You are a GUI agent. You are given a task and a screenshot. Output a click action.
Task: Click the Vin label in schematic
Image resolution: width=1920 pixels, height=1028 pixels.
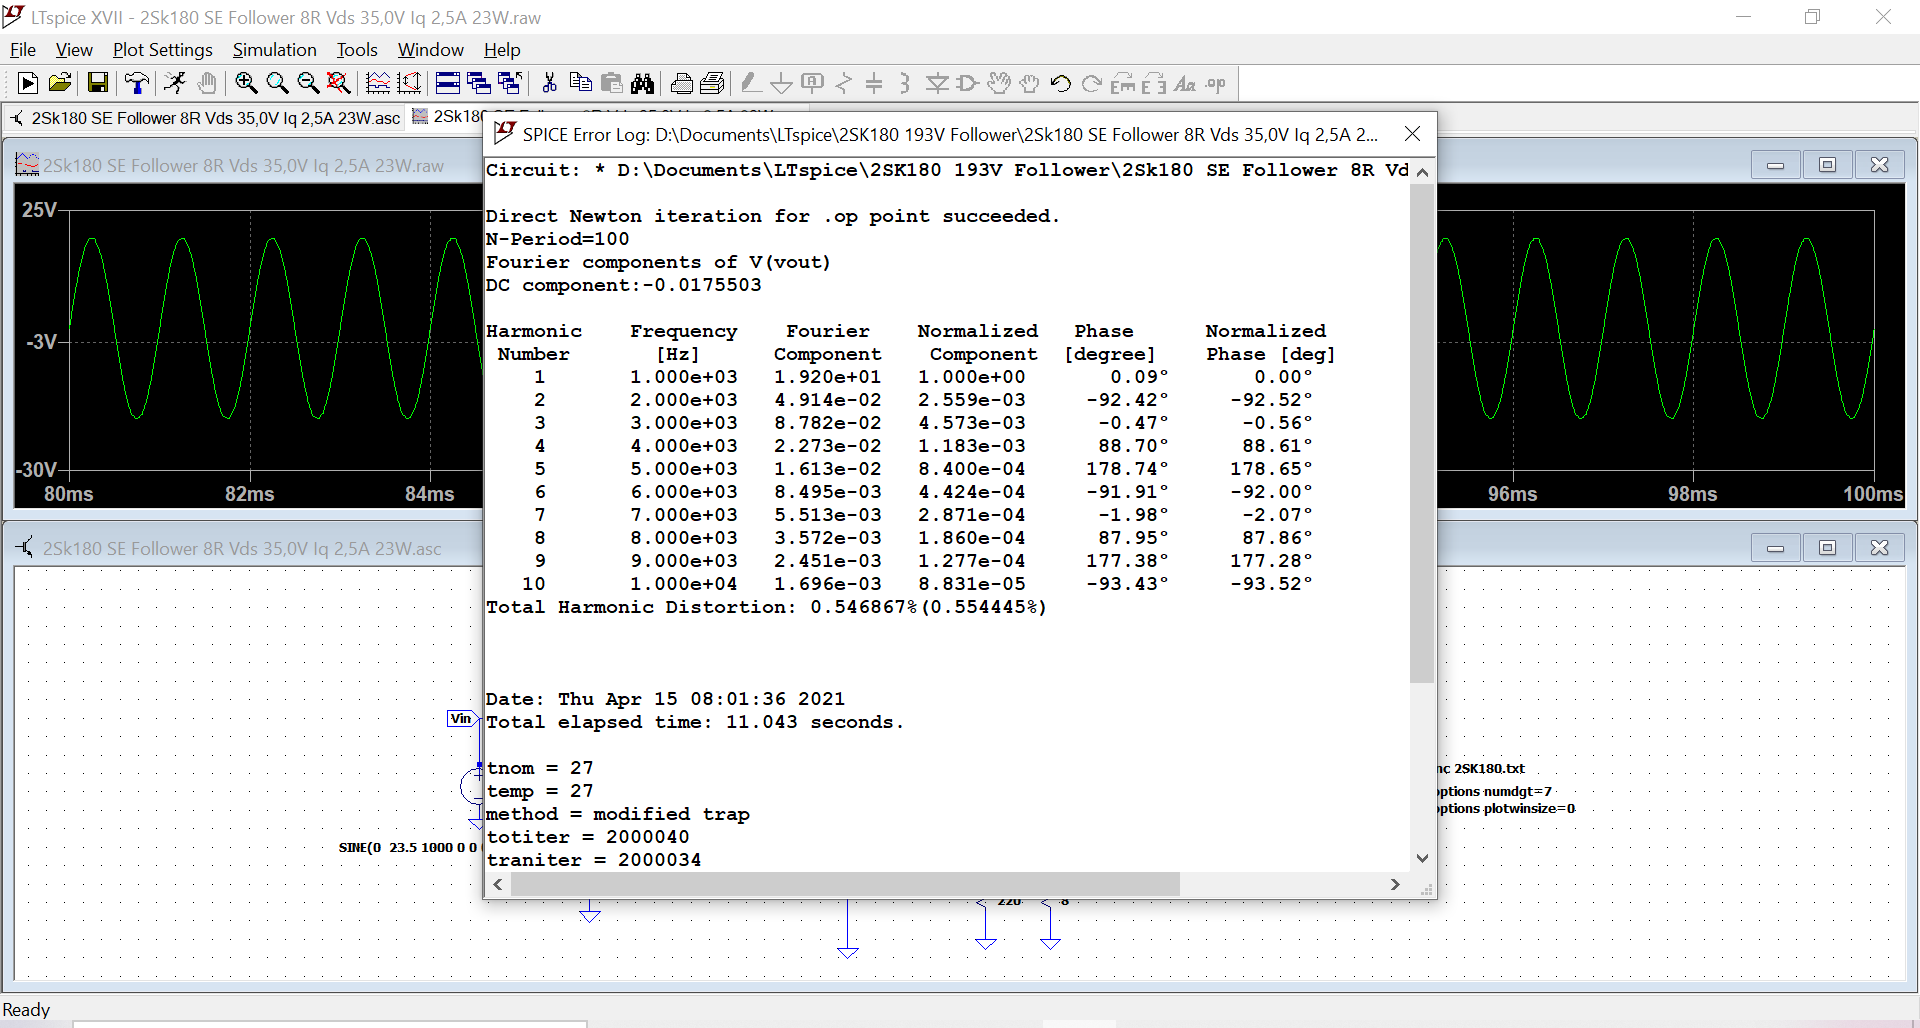[461, 718]
